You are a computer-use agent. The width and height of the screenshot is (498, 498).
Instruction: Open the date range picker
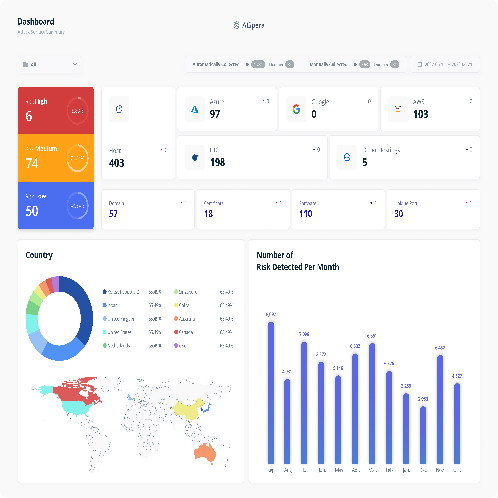pyautogui.click(x=445, y=64)
